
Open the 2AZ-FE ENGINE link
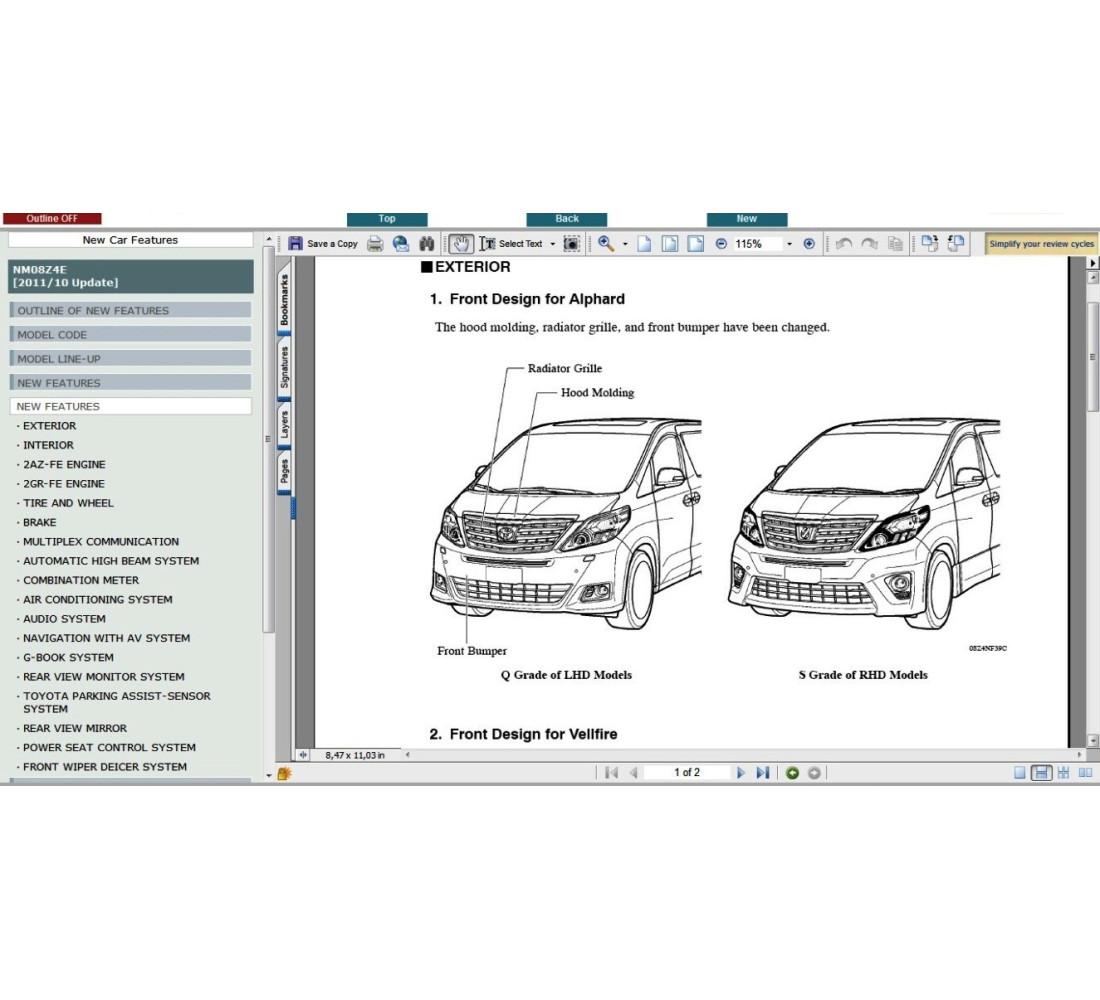pos(64,465)
